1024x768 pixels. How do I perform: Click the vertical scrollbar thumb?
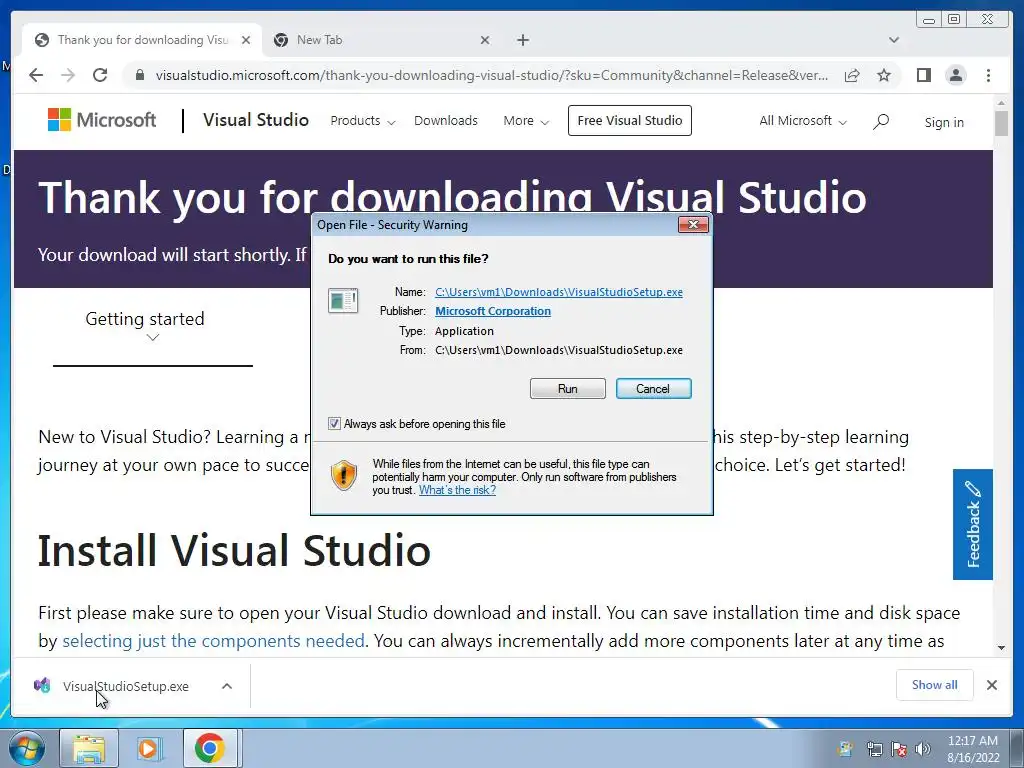click(1001, 123)
